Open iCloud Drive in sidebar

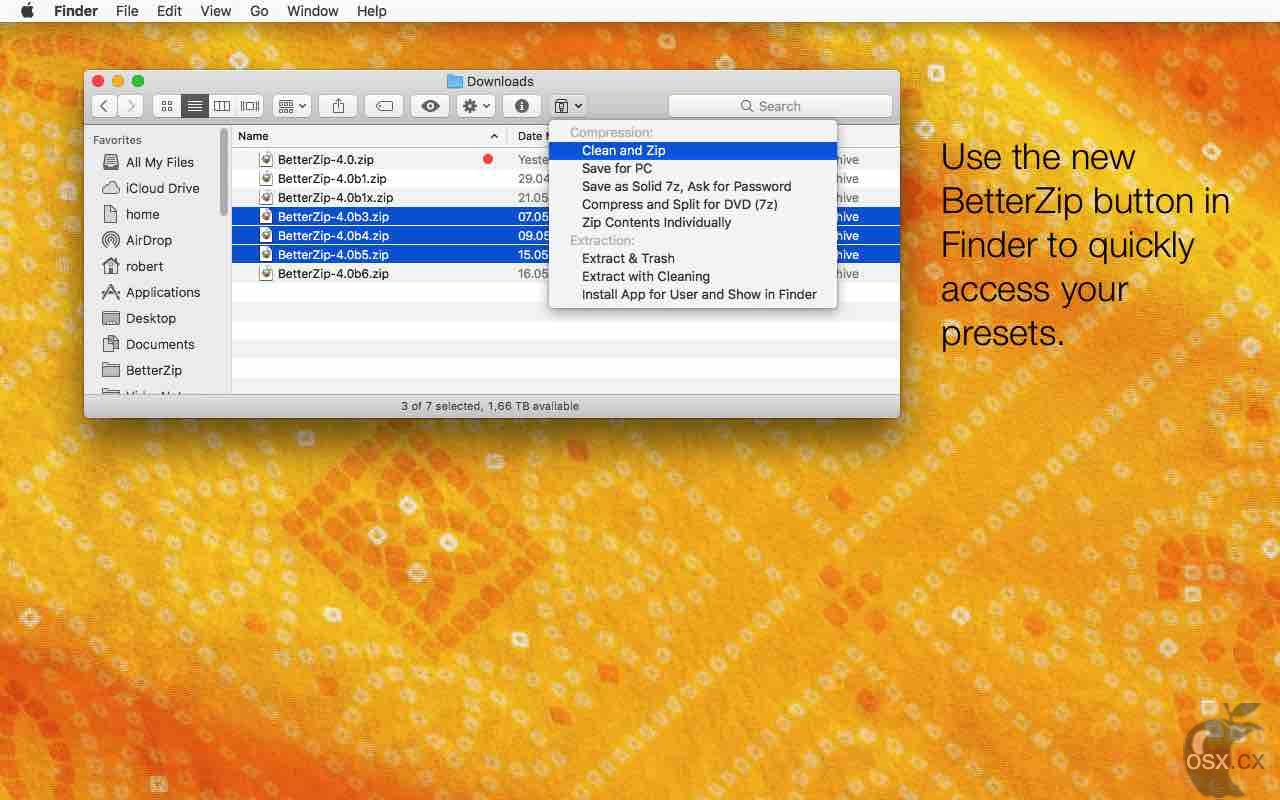pos(162,188)
